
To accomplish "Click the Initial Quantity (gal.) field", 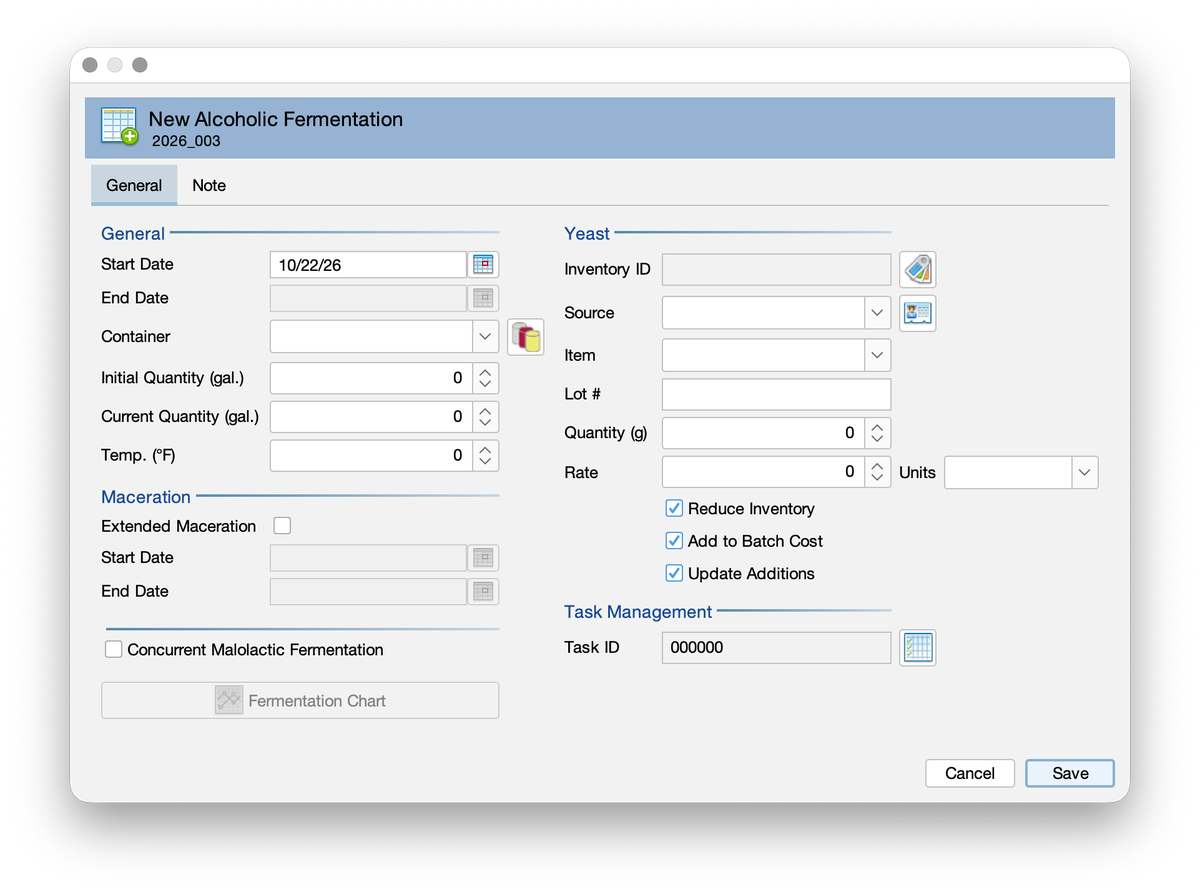I will tap(371, 378).
